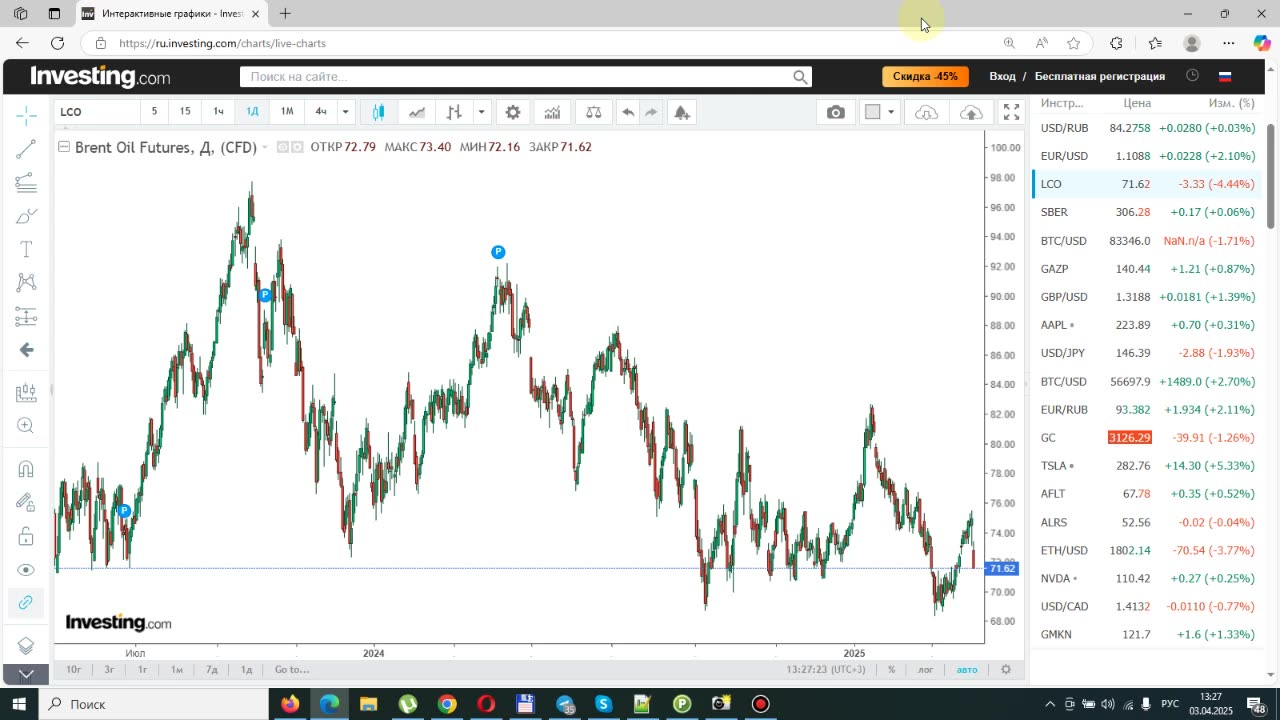Switch chart to fullscreen mode
This screenshot has height=720, width=1280.
coord(1011,112)
